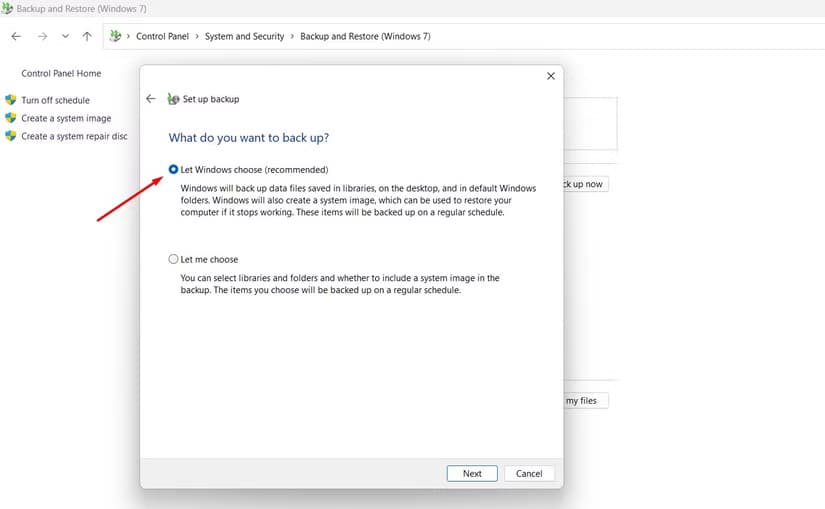
Task: Click the What do you want to back up? heading
Action: (x=248, y=137)
